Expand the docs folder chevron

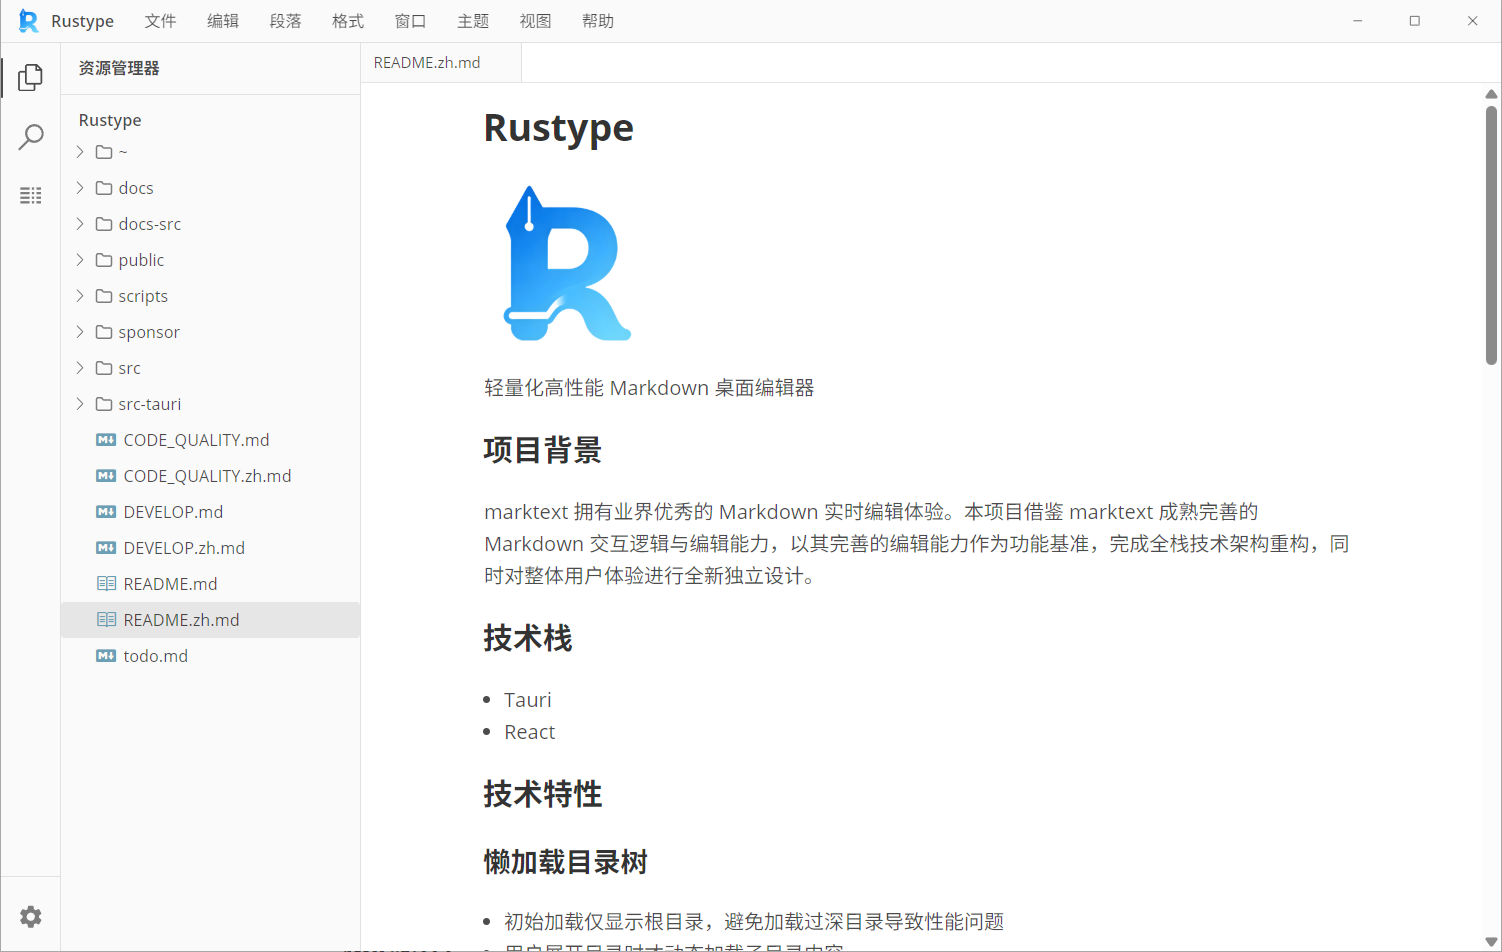coord(80,188)
